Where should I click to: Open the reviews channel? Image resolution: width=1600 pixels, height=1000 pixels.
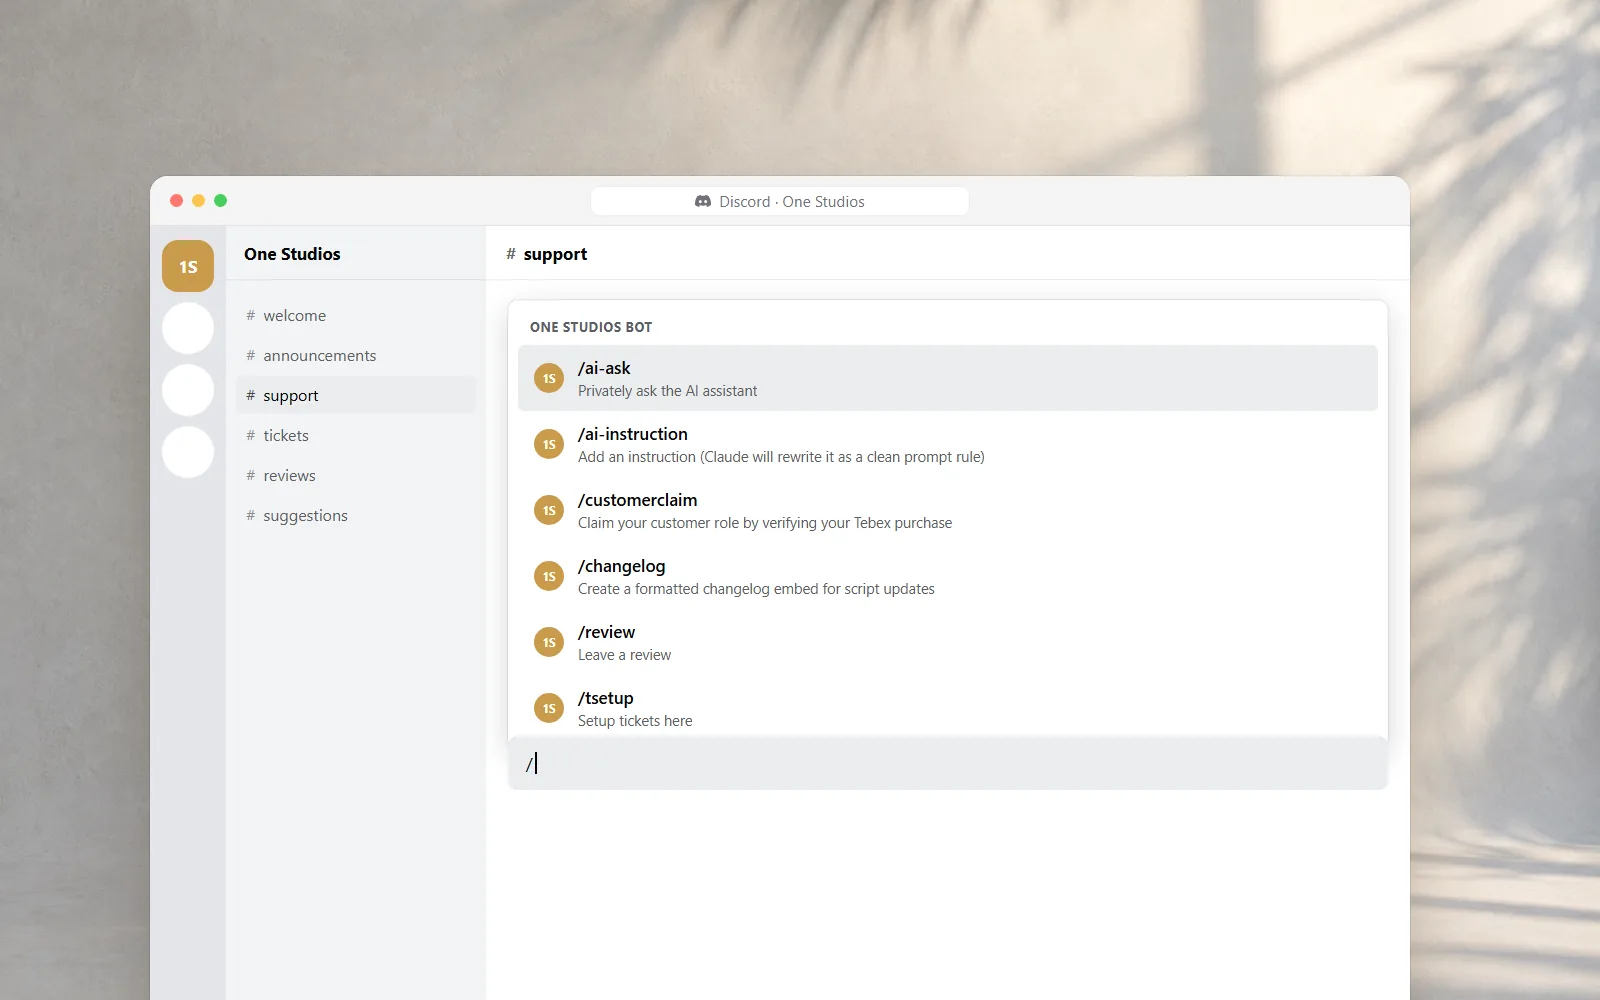[x=356, y=475]
